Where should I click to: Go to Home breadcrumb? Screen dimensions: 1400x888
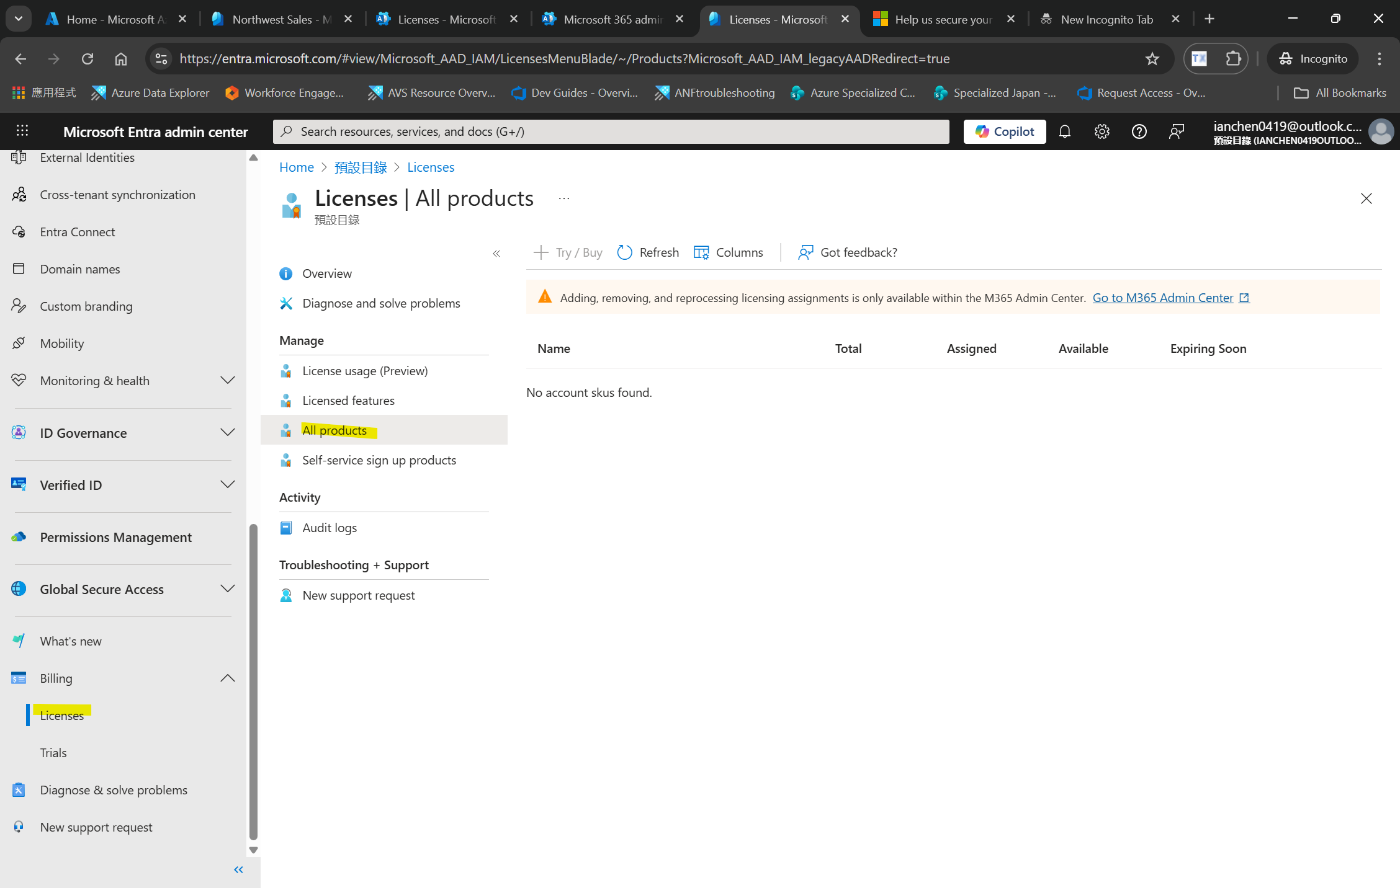pos(296,168)
